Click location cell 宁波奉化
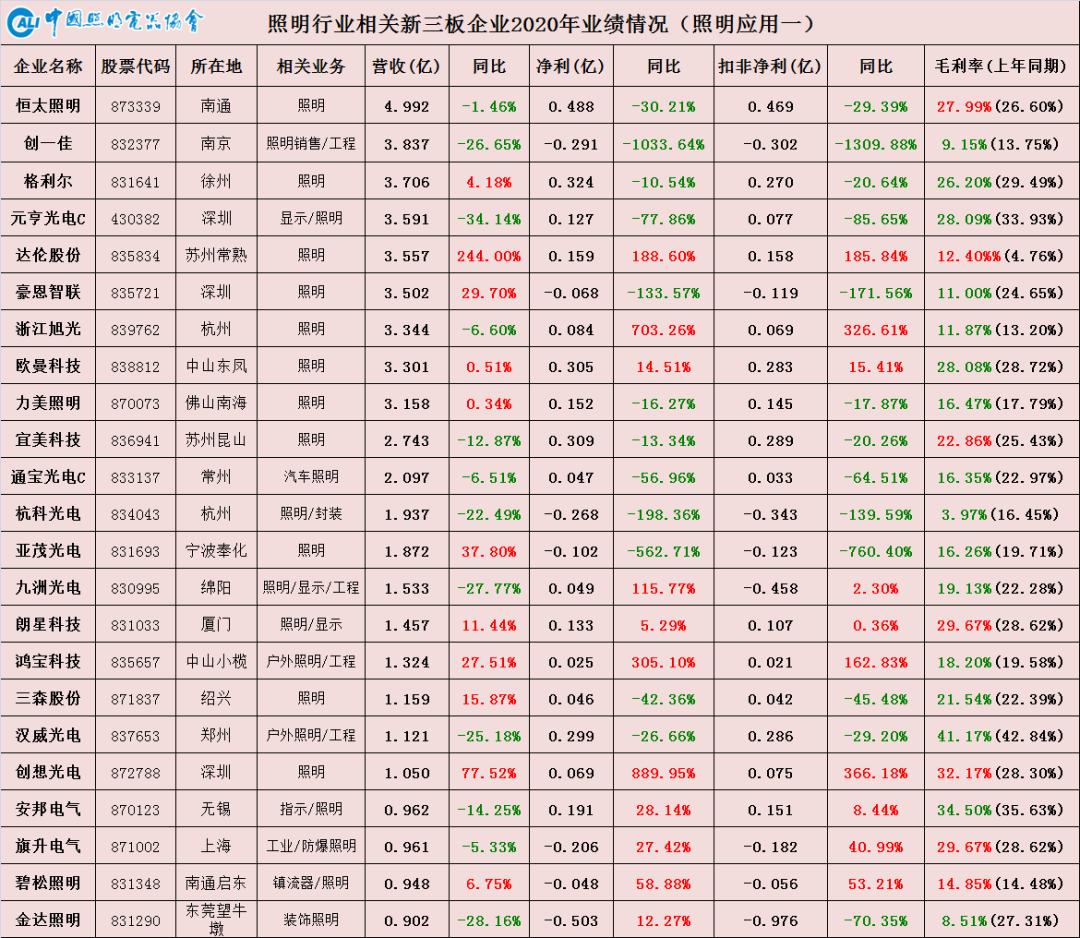1080x938 pixels. pos(216,551)
